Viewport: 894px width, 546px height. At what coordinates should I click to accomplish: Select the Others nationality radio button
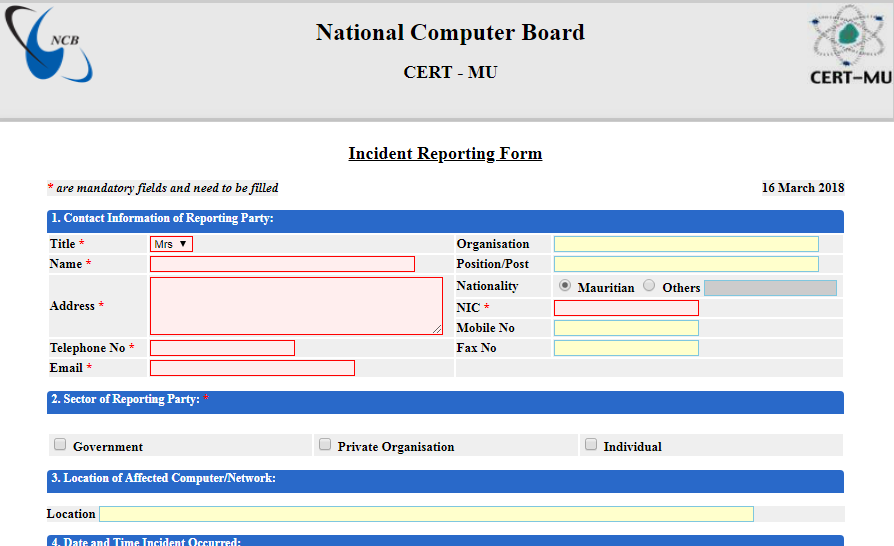tap(649, 286)
